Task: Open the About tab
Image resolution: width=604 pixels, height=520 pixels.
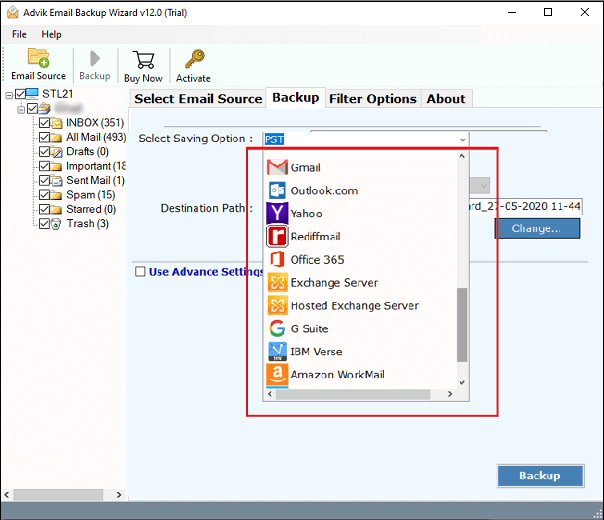Action: [x=446, y=99]
